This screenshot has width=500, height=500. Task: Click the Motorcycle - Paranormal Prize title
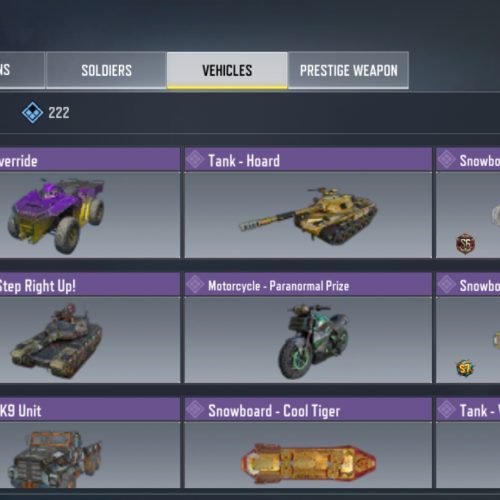(x=279, y=286)
